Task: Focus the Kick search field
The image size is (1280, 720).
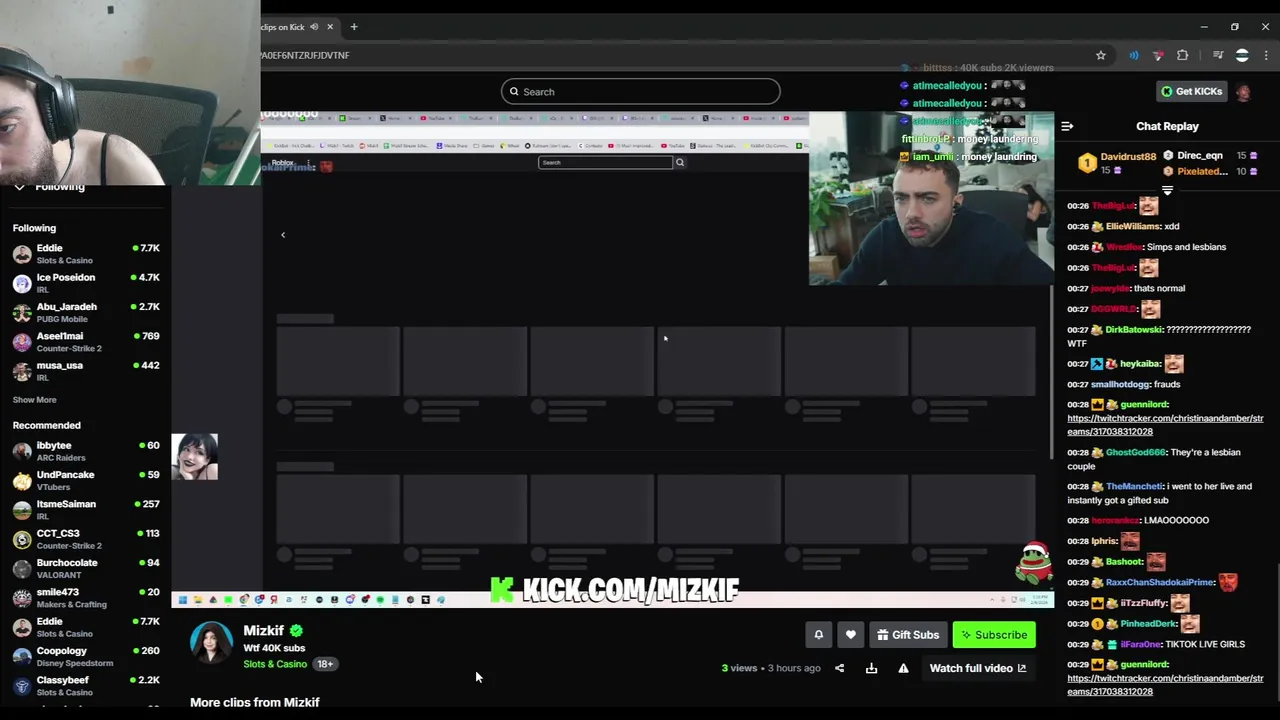Action: (x=640, y=91)
